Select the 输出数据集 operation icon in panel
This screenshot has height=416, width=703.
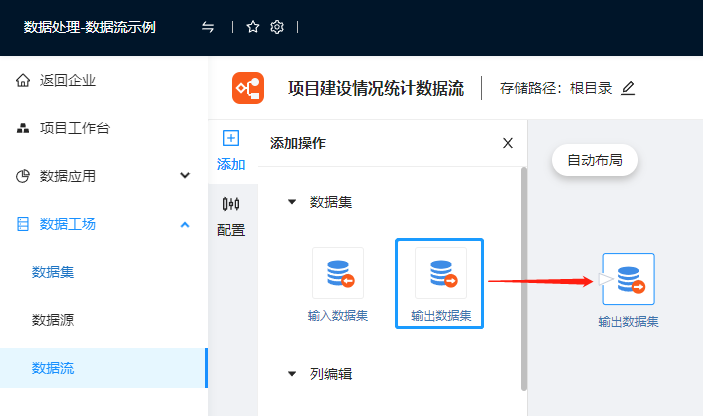click(x=440, y=273)
